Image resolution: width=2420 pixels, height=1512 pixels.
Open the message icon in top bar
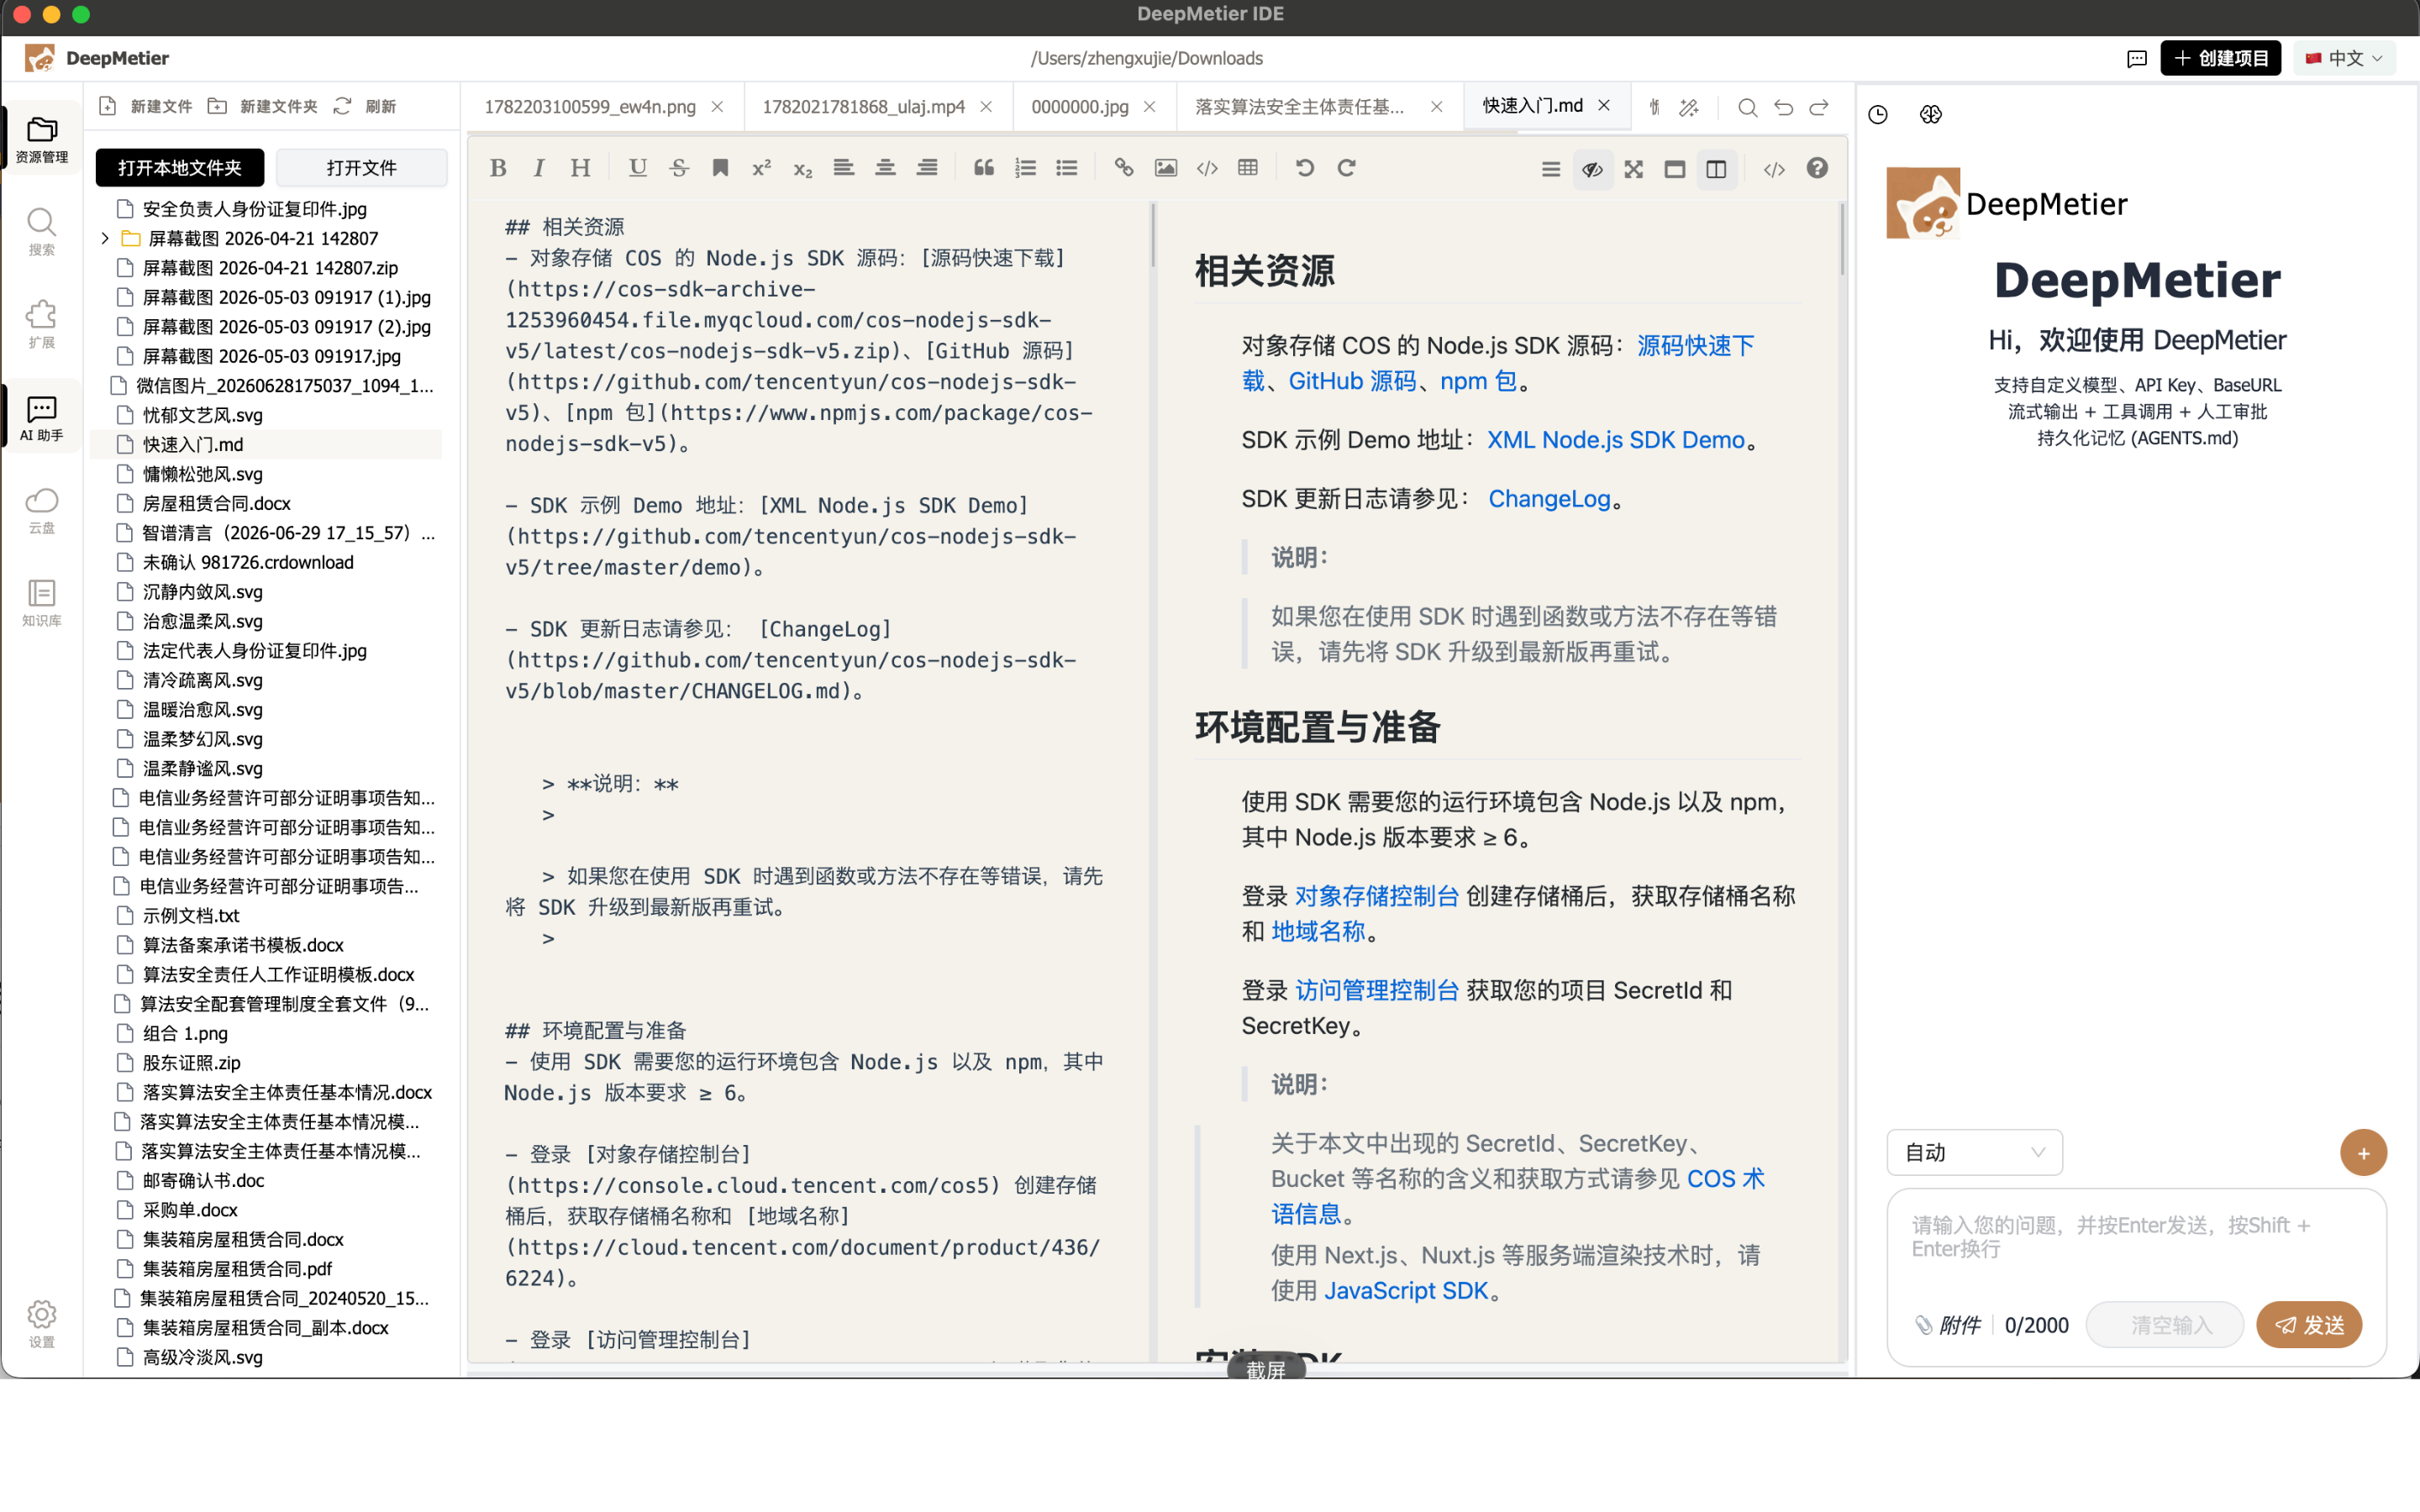pyautogui.click(x=2136, y=59)
